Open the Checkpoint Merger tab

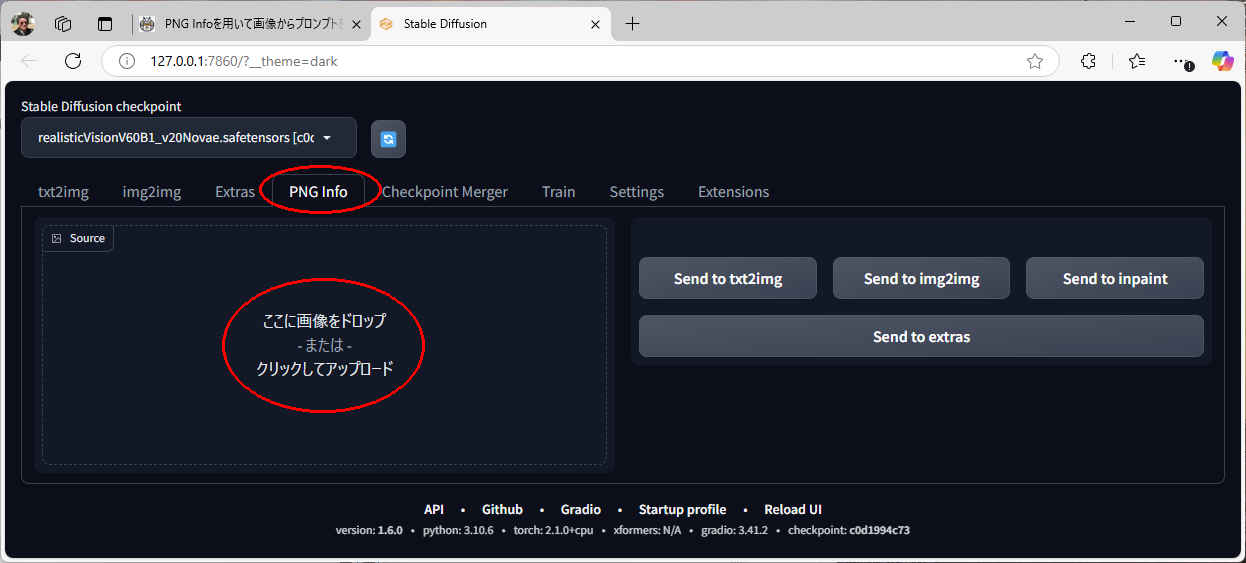444,192
